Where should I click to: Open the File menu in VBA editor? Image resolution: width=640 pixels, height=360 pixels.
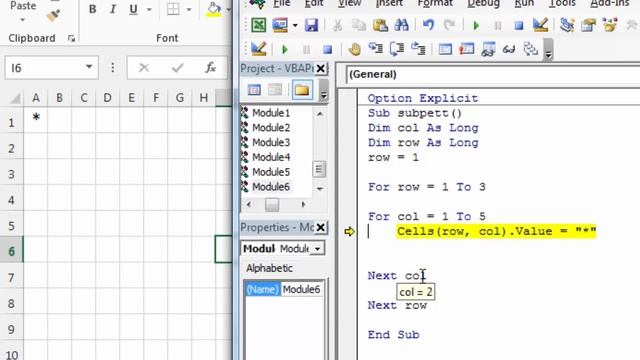(282, 4)
